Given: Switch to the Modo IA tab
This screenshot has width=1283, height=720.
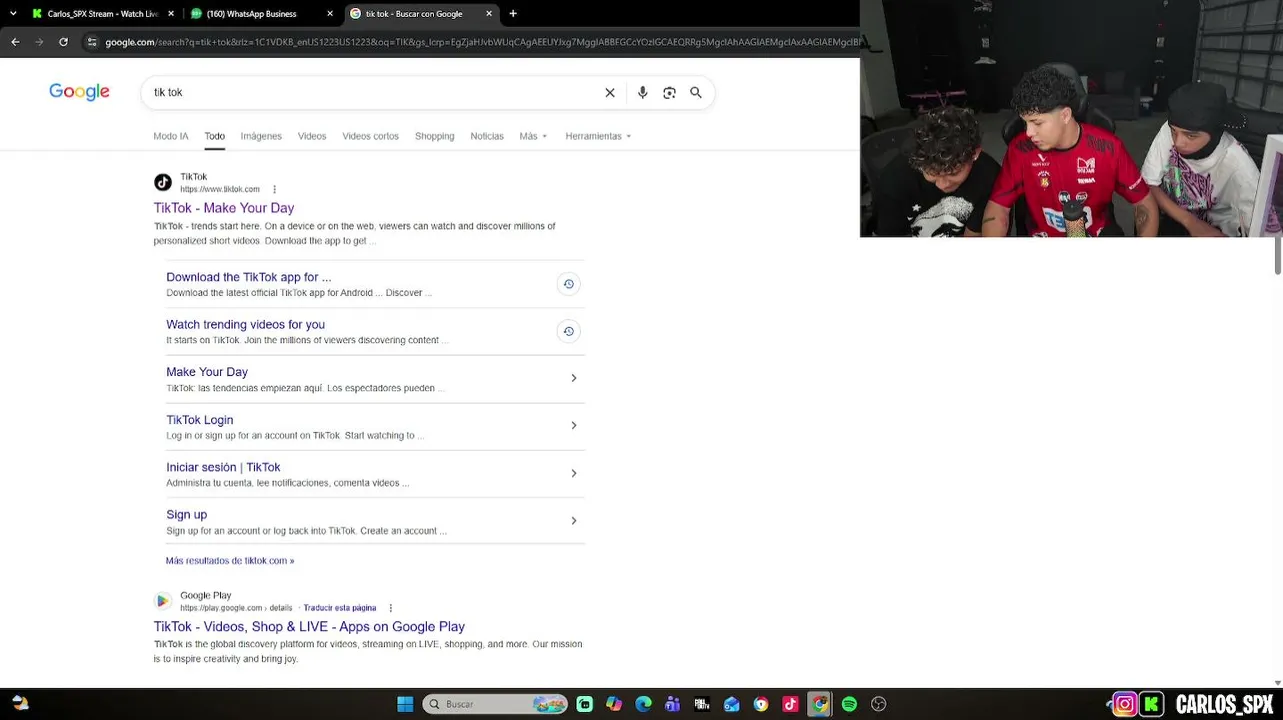Looking at the screenshot, I should point(170,136).
